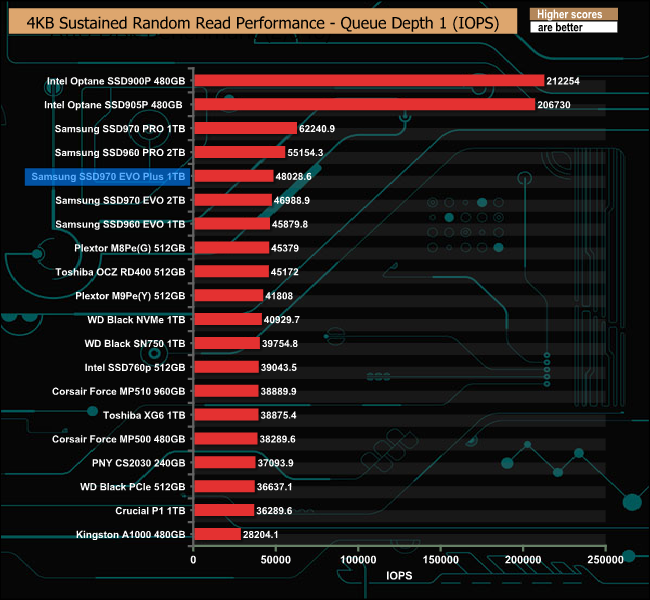Select the Samsung SSD970 PRO 1TB label
650x600 pixels.
[x=120, y=129]
